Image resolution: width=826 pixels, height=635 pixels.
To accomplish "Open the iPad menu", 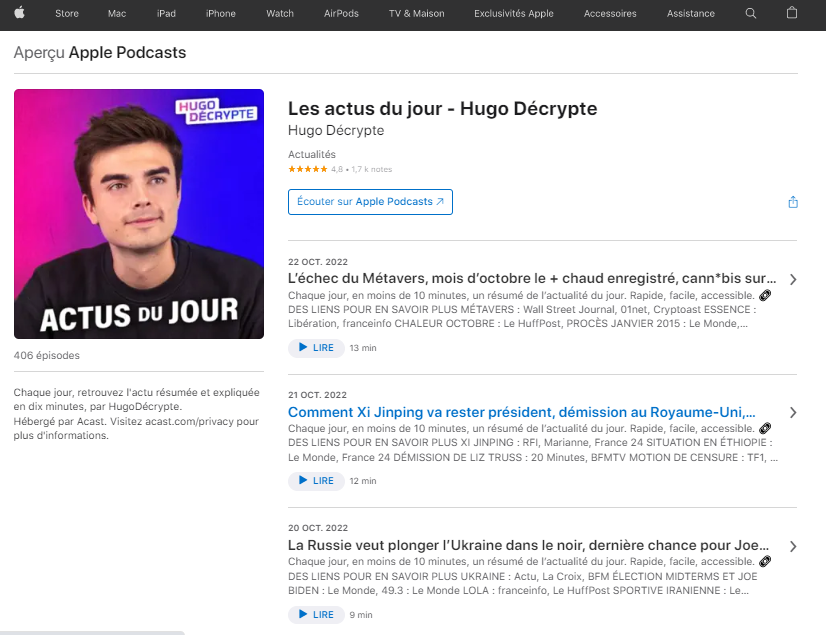I will click(166, 14).
